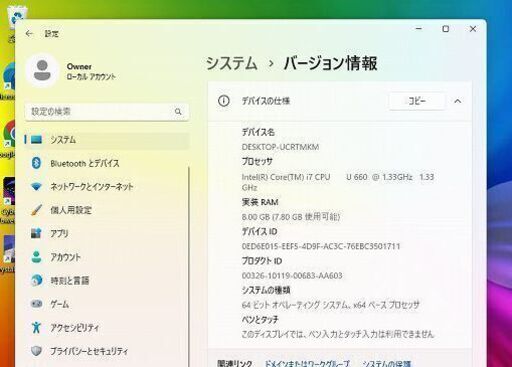This screenshot has width=512, height=367.
Task: Select the システム monitor icon
Action: click(36, 139)
